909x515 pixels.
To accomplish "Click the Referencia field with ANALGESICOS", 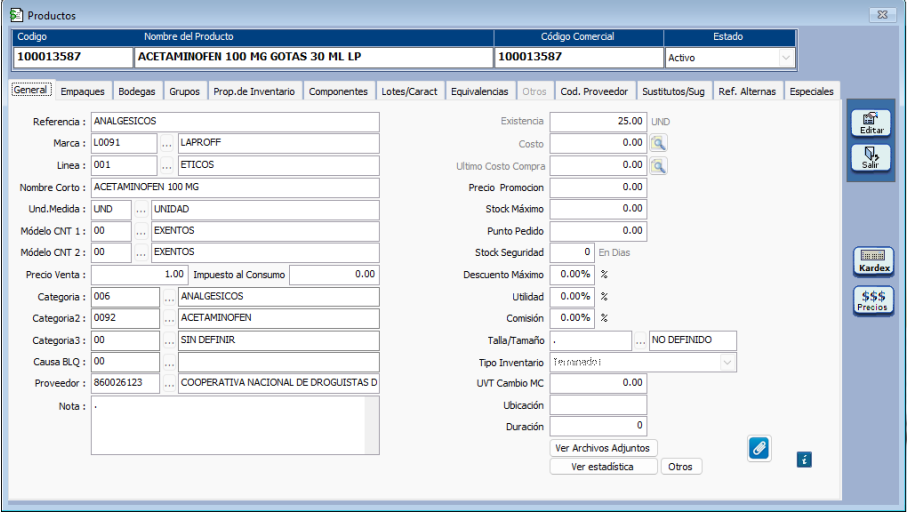I will [x=235, y=121].
